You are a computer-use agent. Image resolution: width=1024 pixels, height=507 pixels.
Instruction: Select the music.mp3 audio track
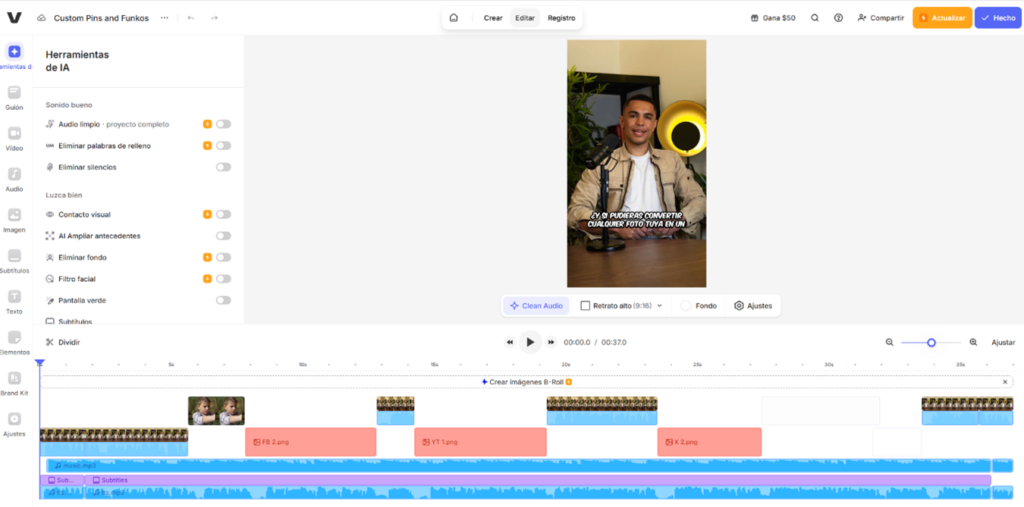[x=519, y=466]
